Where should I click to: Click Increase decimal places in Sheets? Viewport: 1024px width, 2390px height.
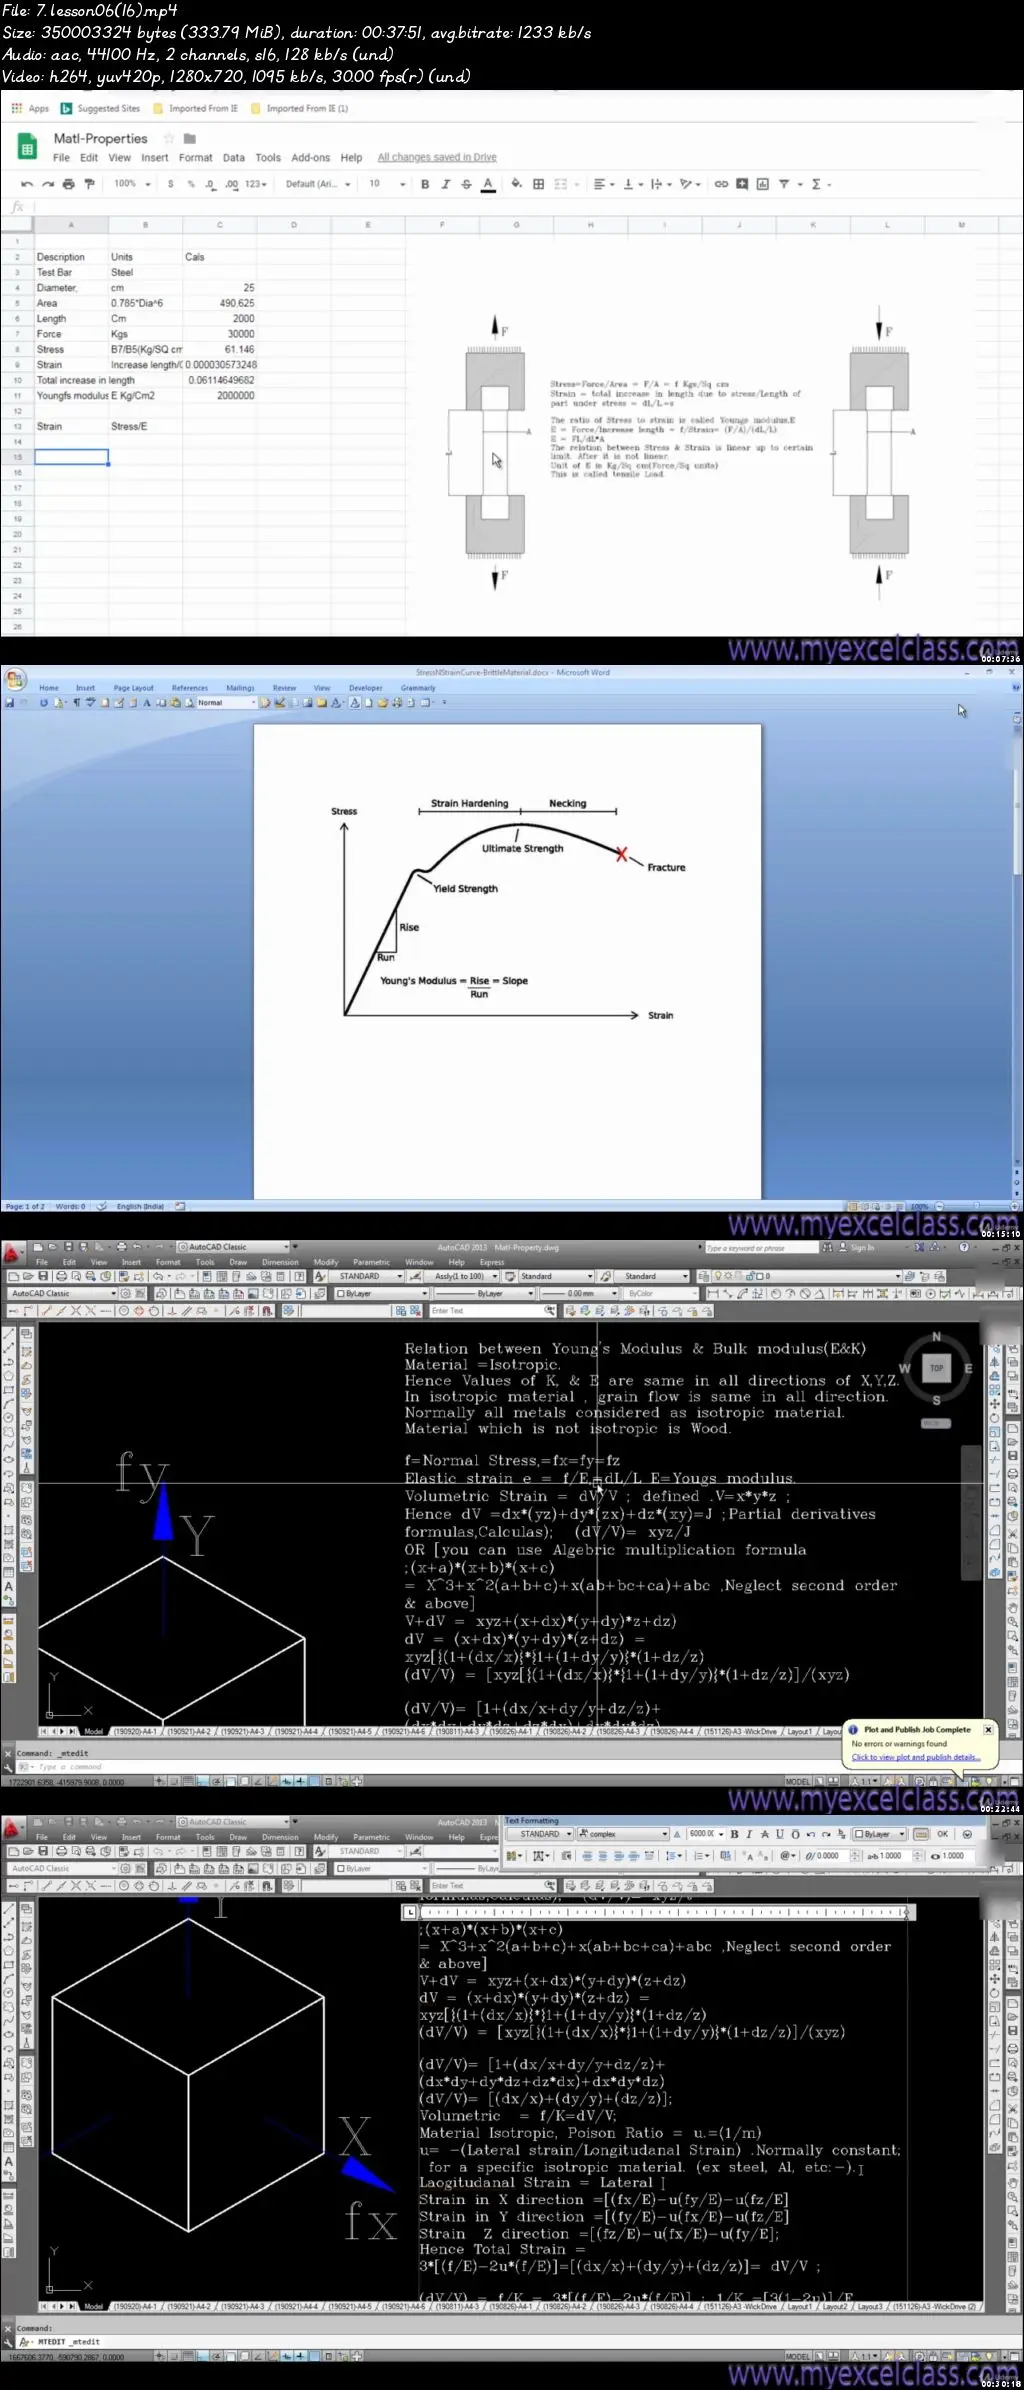pos(232,184)
